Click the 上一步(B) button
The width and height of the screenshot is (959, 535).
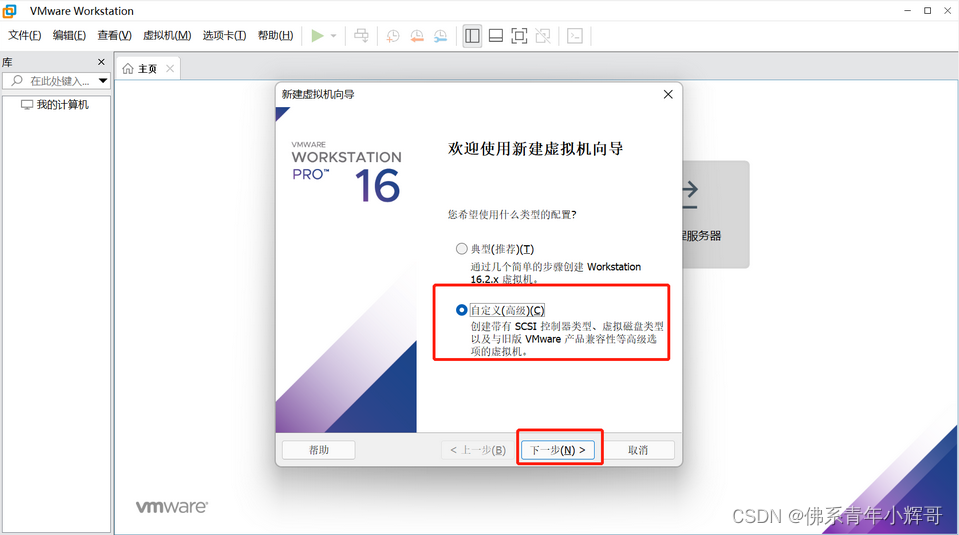(478, 450)
